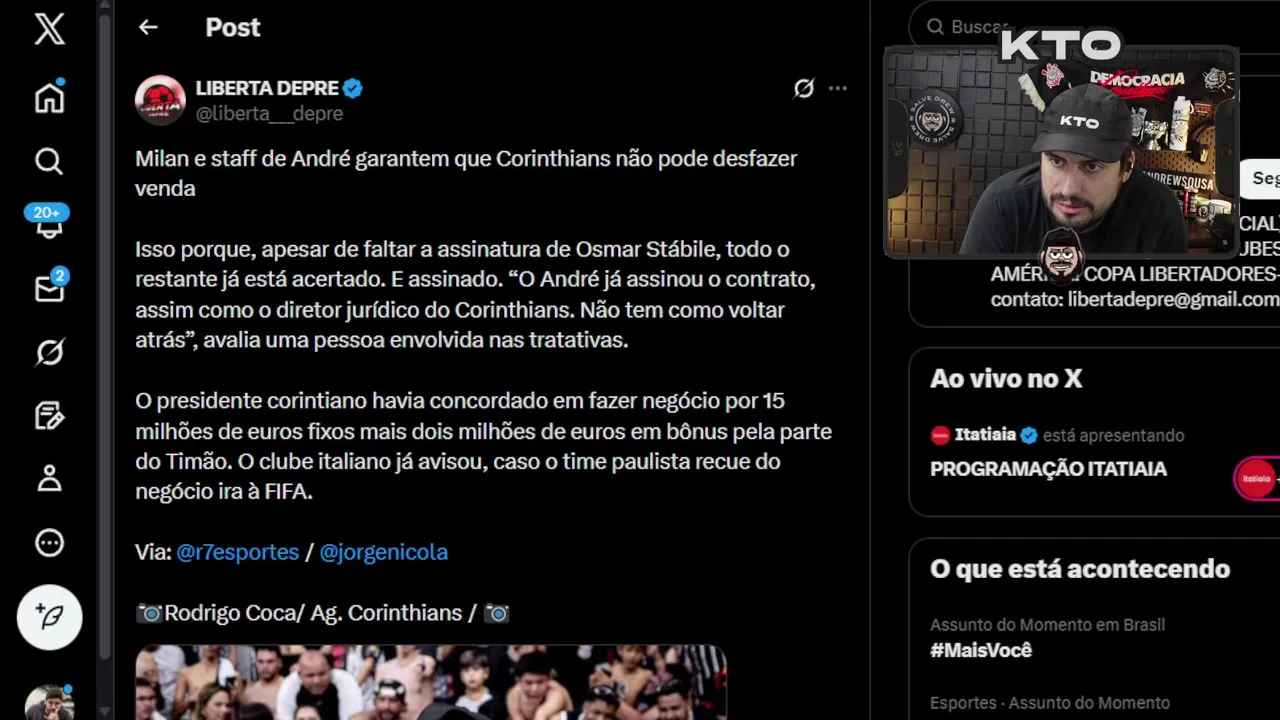Open the Messages envelope icon
This screenshot has width=1280, height=720.
point(49,287)
